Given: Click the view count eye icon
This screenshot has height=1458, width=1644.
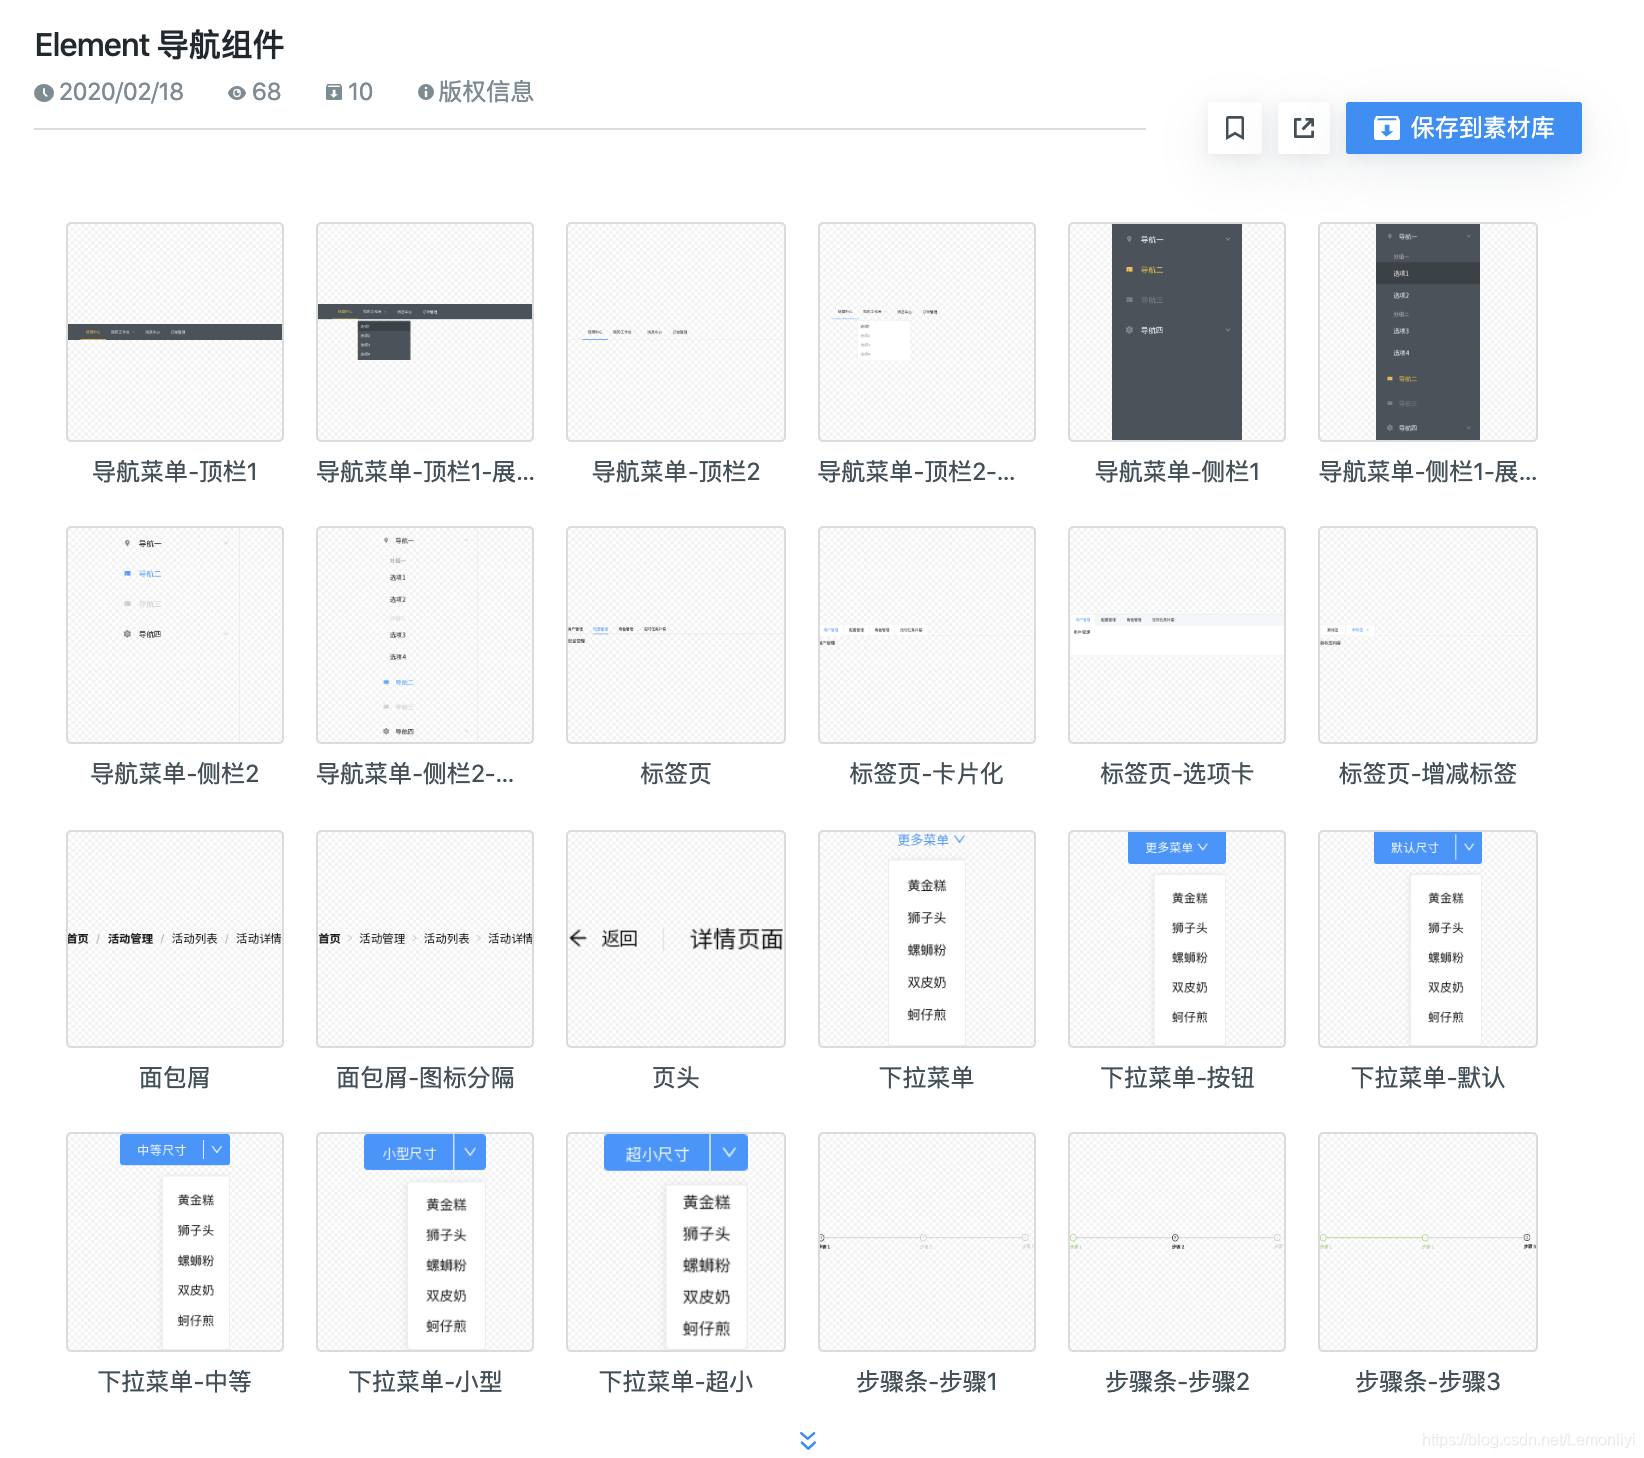Looking at the screenshot, I should [x=237, y=93].
